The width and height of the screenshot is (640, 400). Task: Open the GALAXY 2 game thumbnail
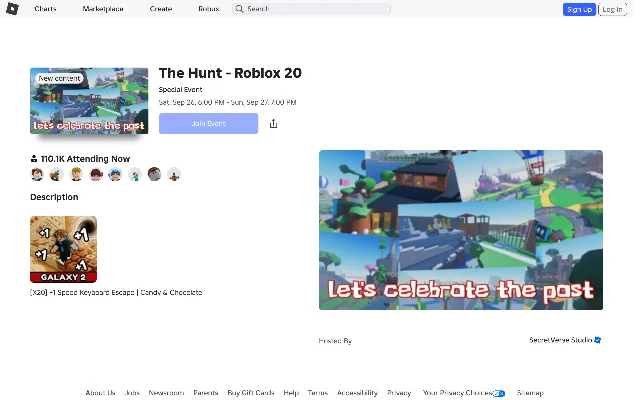click(63, 249)
